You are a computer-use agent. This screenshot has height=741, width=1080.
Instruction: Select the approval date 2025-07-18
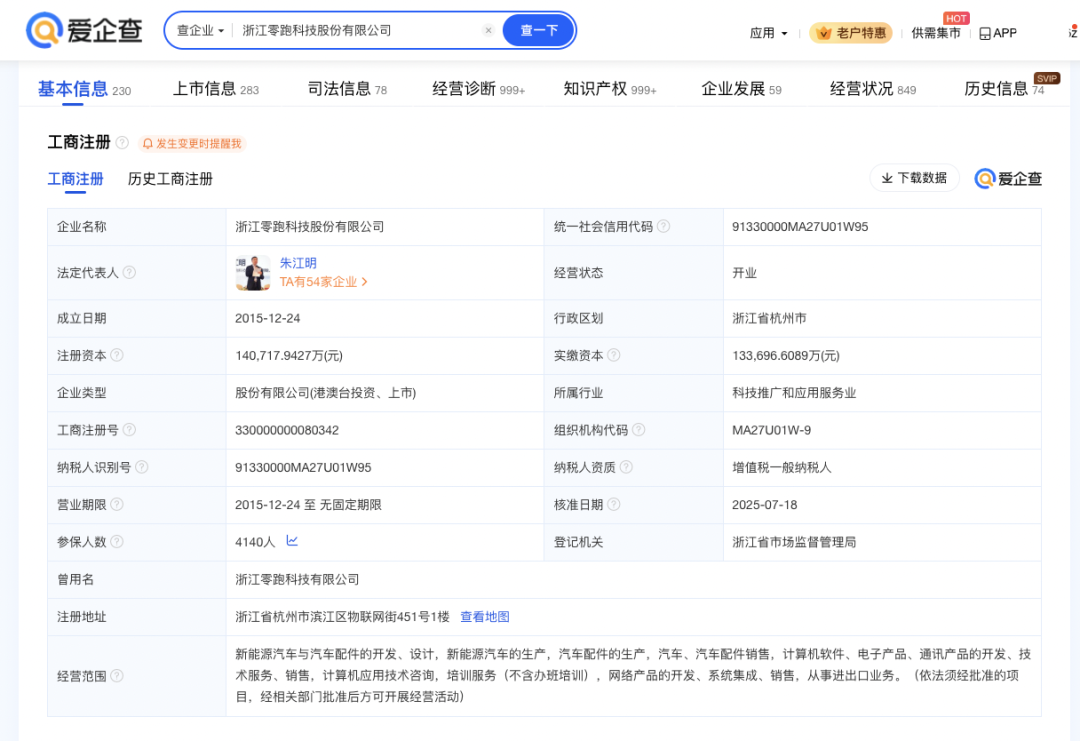click(x=765, y=505)
